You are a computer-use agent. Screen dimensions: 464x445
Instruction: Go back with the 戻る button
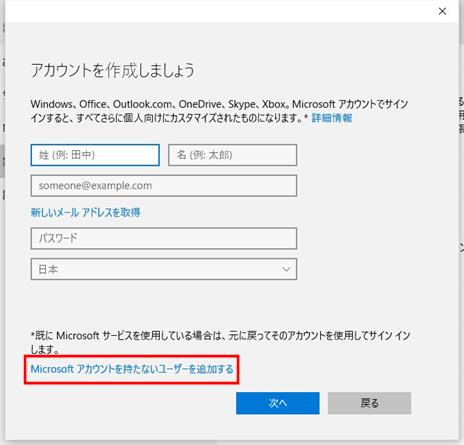(x=369, y=403)
